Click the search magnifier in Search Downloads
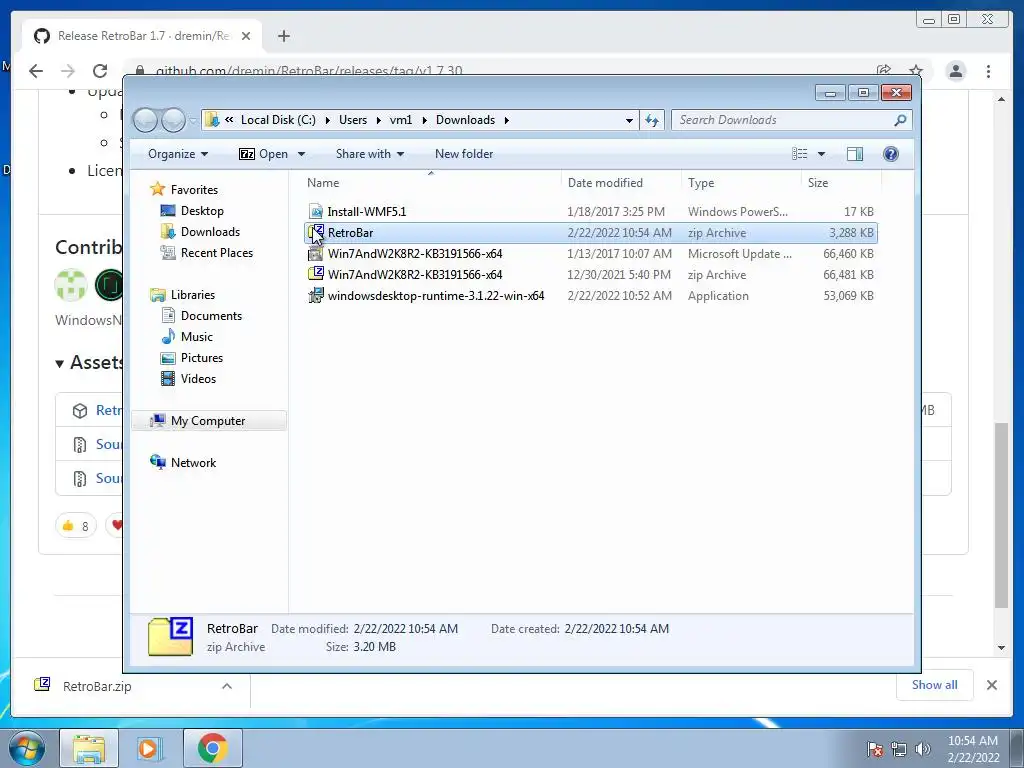Screen dimensions: 1024x768 [x=900, y=120]
